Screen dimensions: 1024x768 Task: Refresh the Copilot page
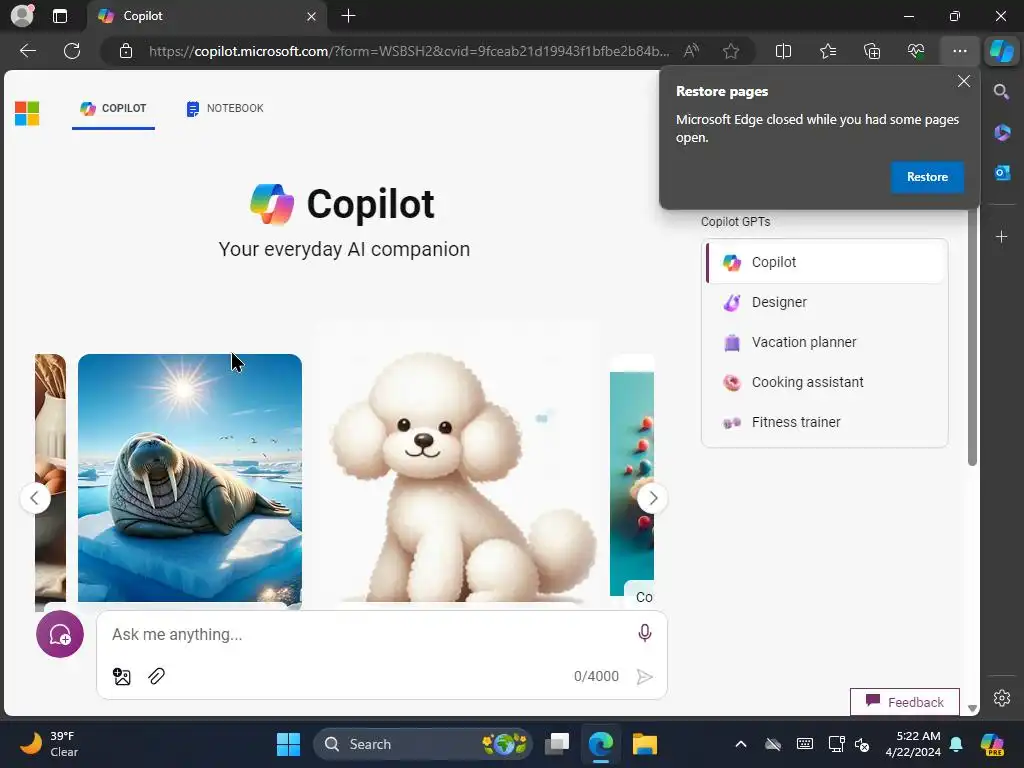click(72, 51)
